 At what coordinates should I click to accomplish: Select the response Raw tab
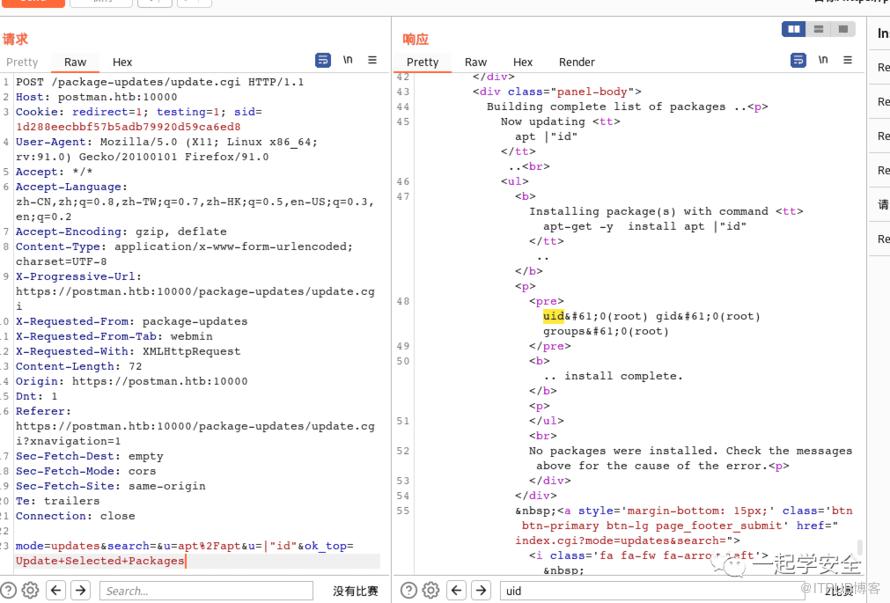476,62
